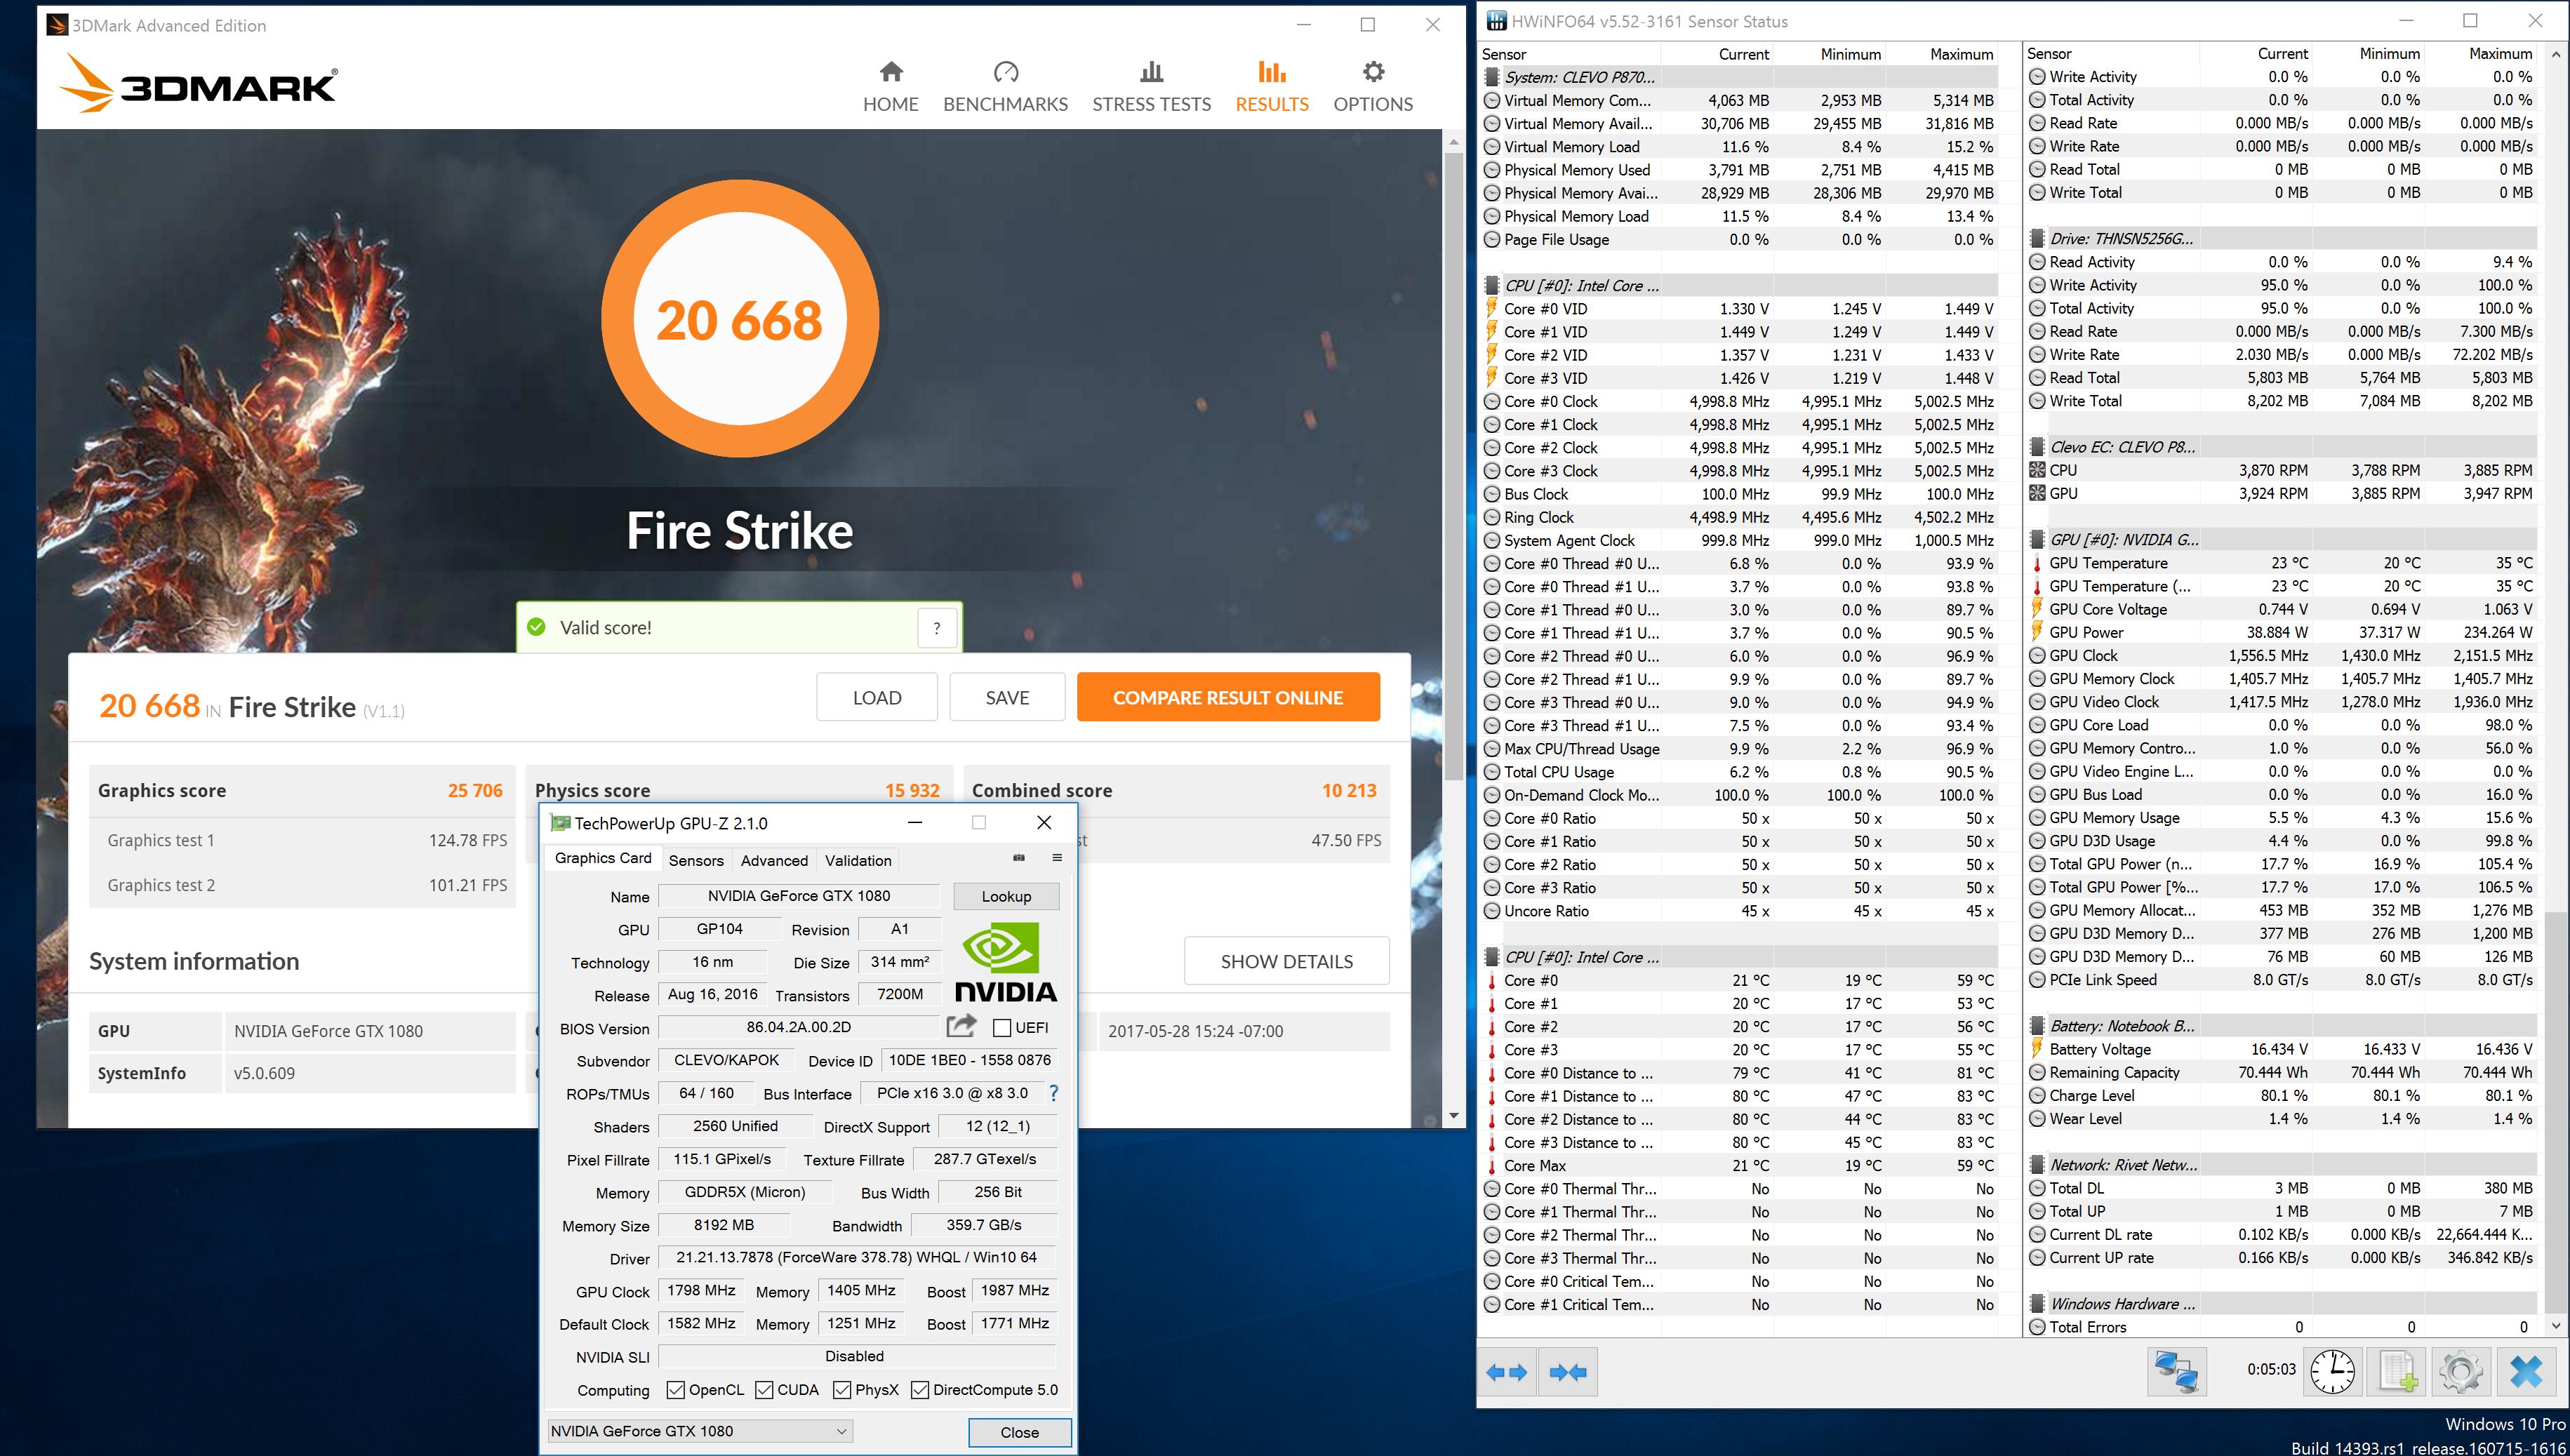This screenshot has height=1456, width=2570.
Task: Click SHOW DETAILS for system information
Action: pyautogui.click(x=1286, y=961)
